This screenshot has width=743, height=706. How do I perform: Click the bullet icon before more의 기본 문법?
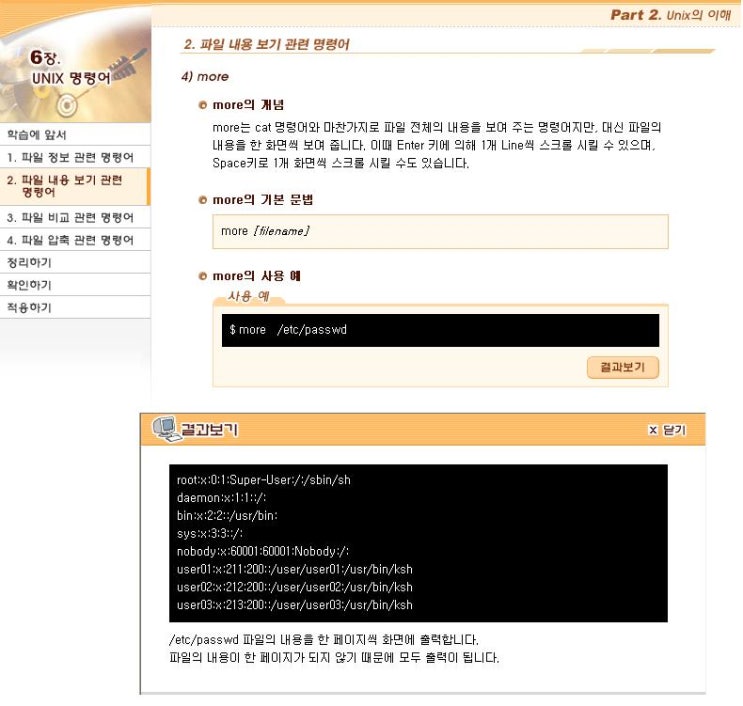[203, 200]
